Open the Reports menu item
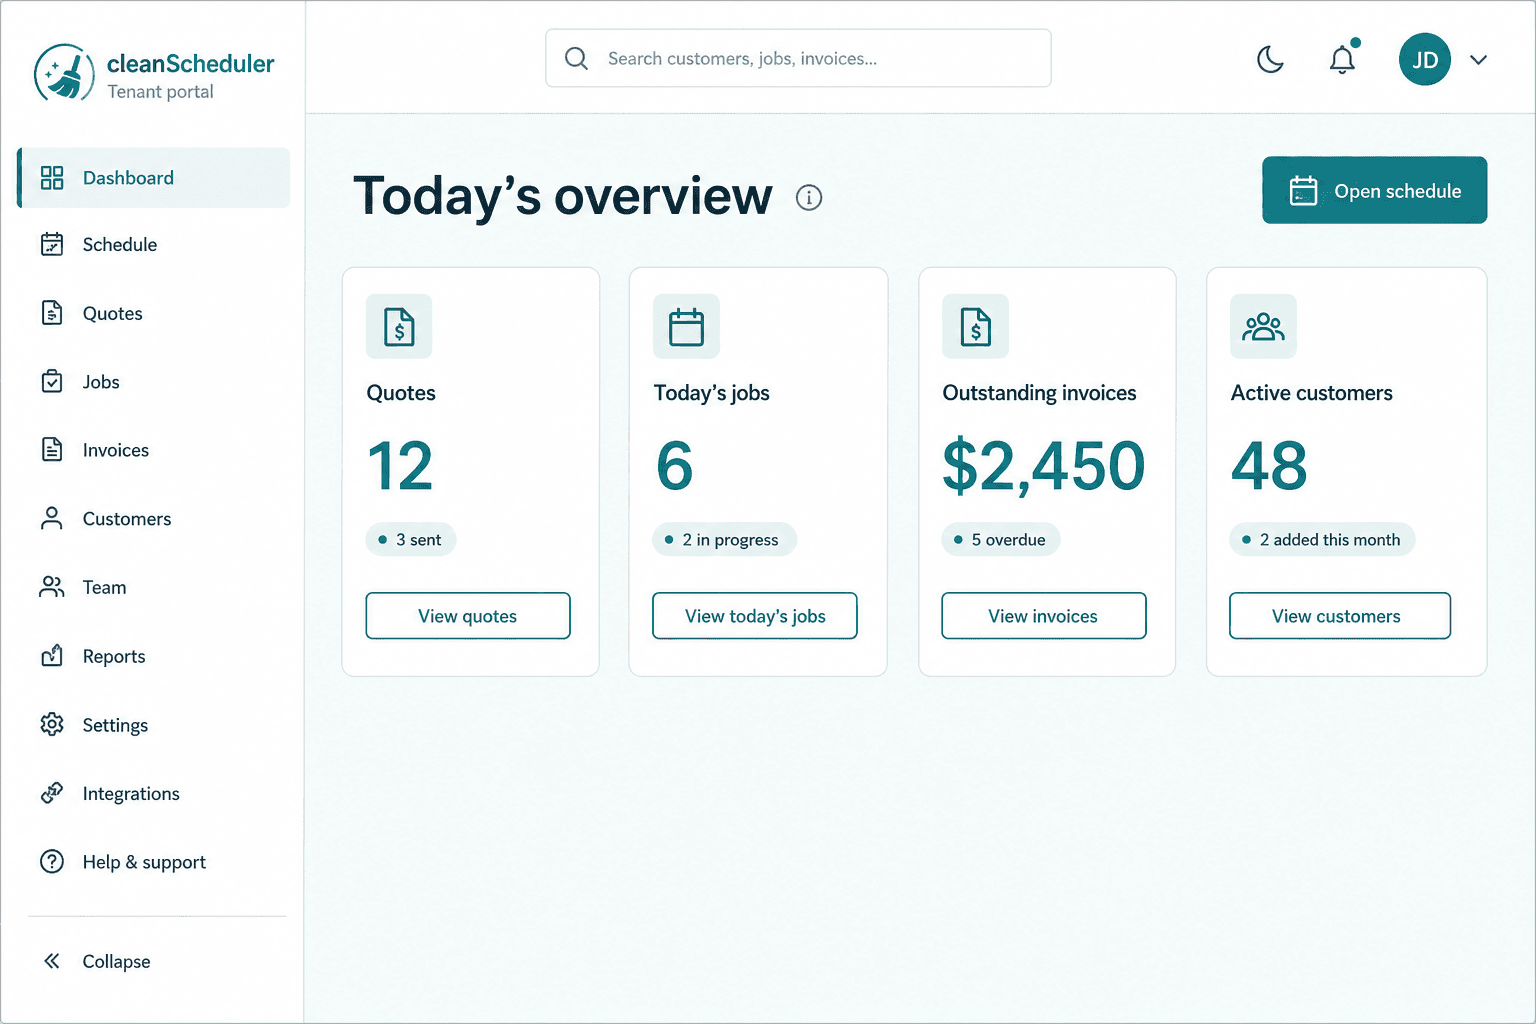1536x1024 pixels. tap(154, 656)
